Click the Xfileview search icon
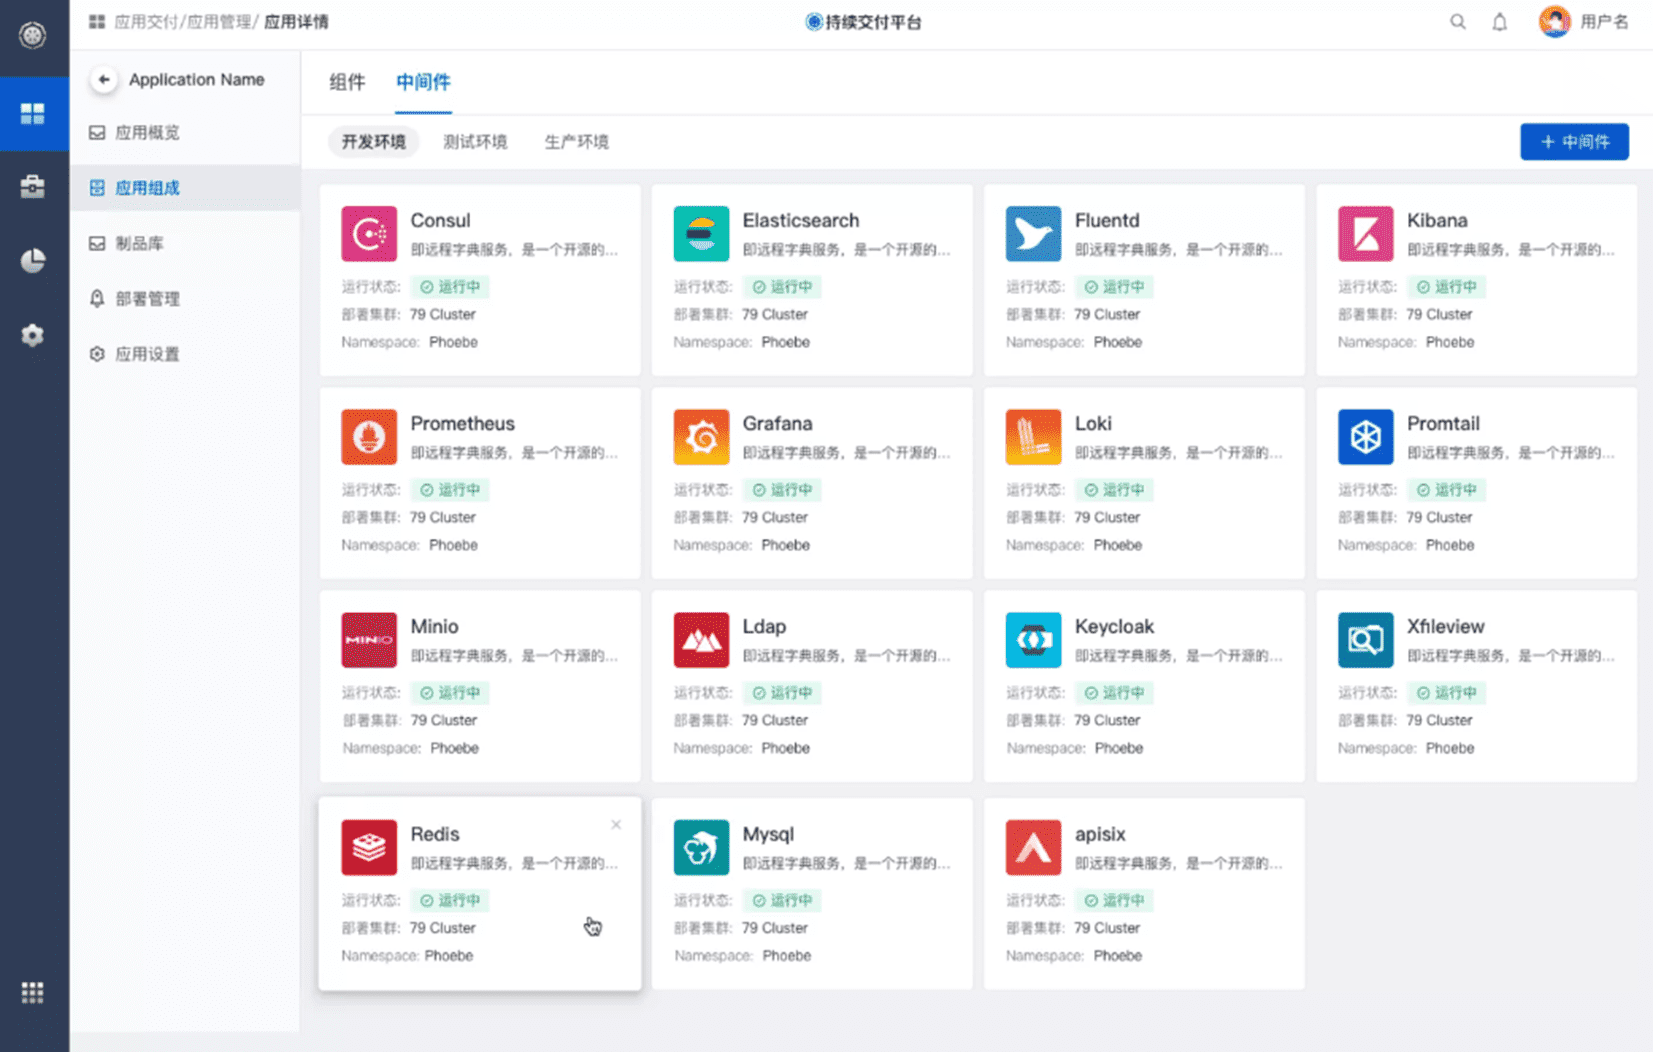This screenshot has width=1653, height=1052. pos(1365,640)
